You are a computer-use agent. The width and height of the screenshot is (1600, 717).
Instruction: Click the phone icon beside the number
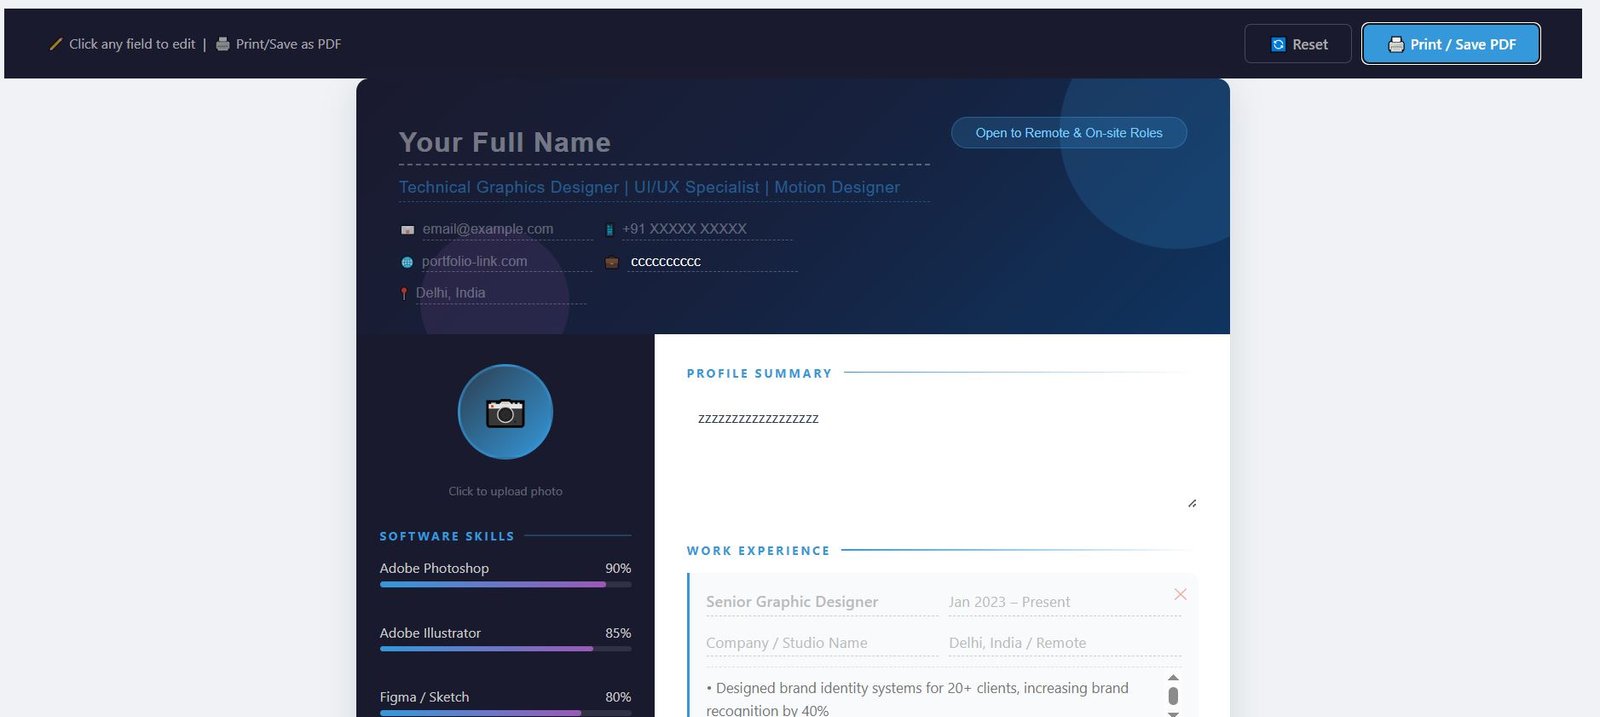(609, 230)
